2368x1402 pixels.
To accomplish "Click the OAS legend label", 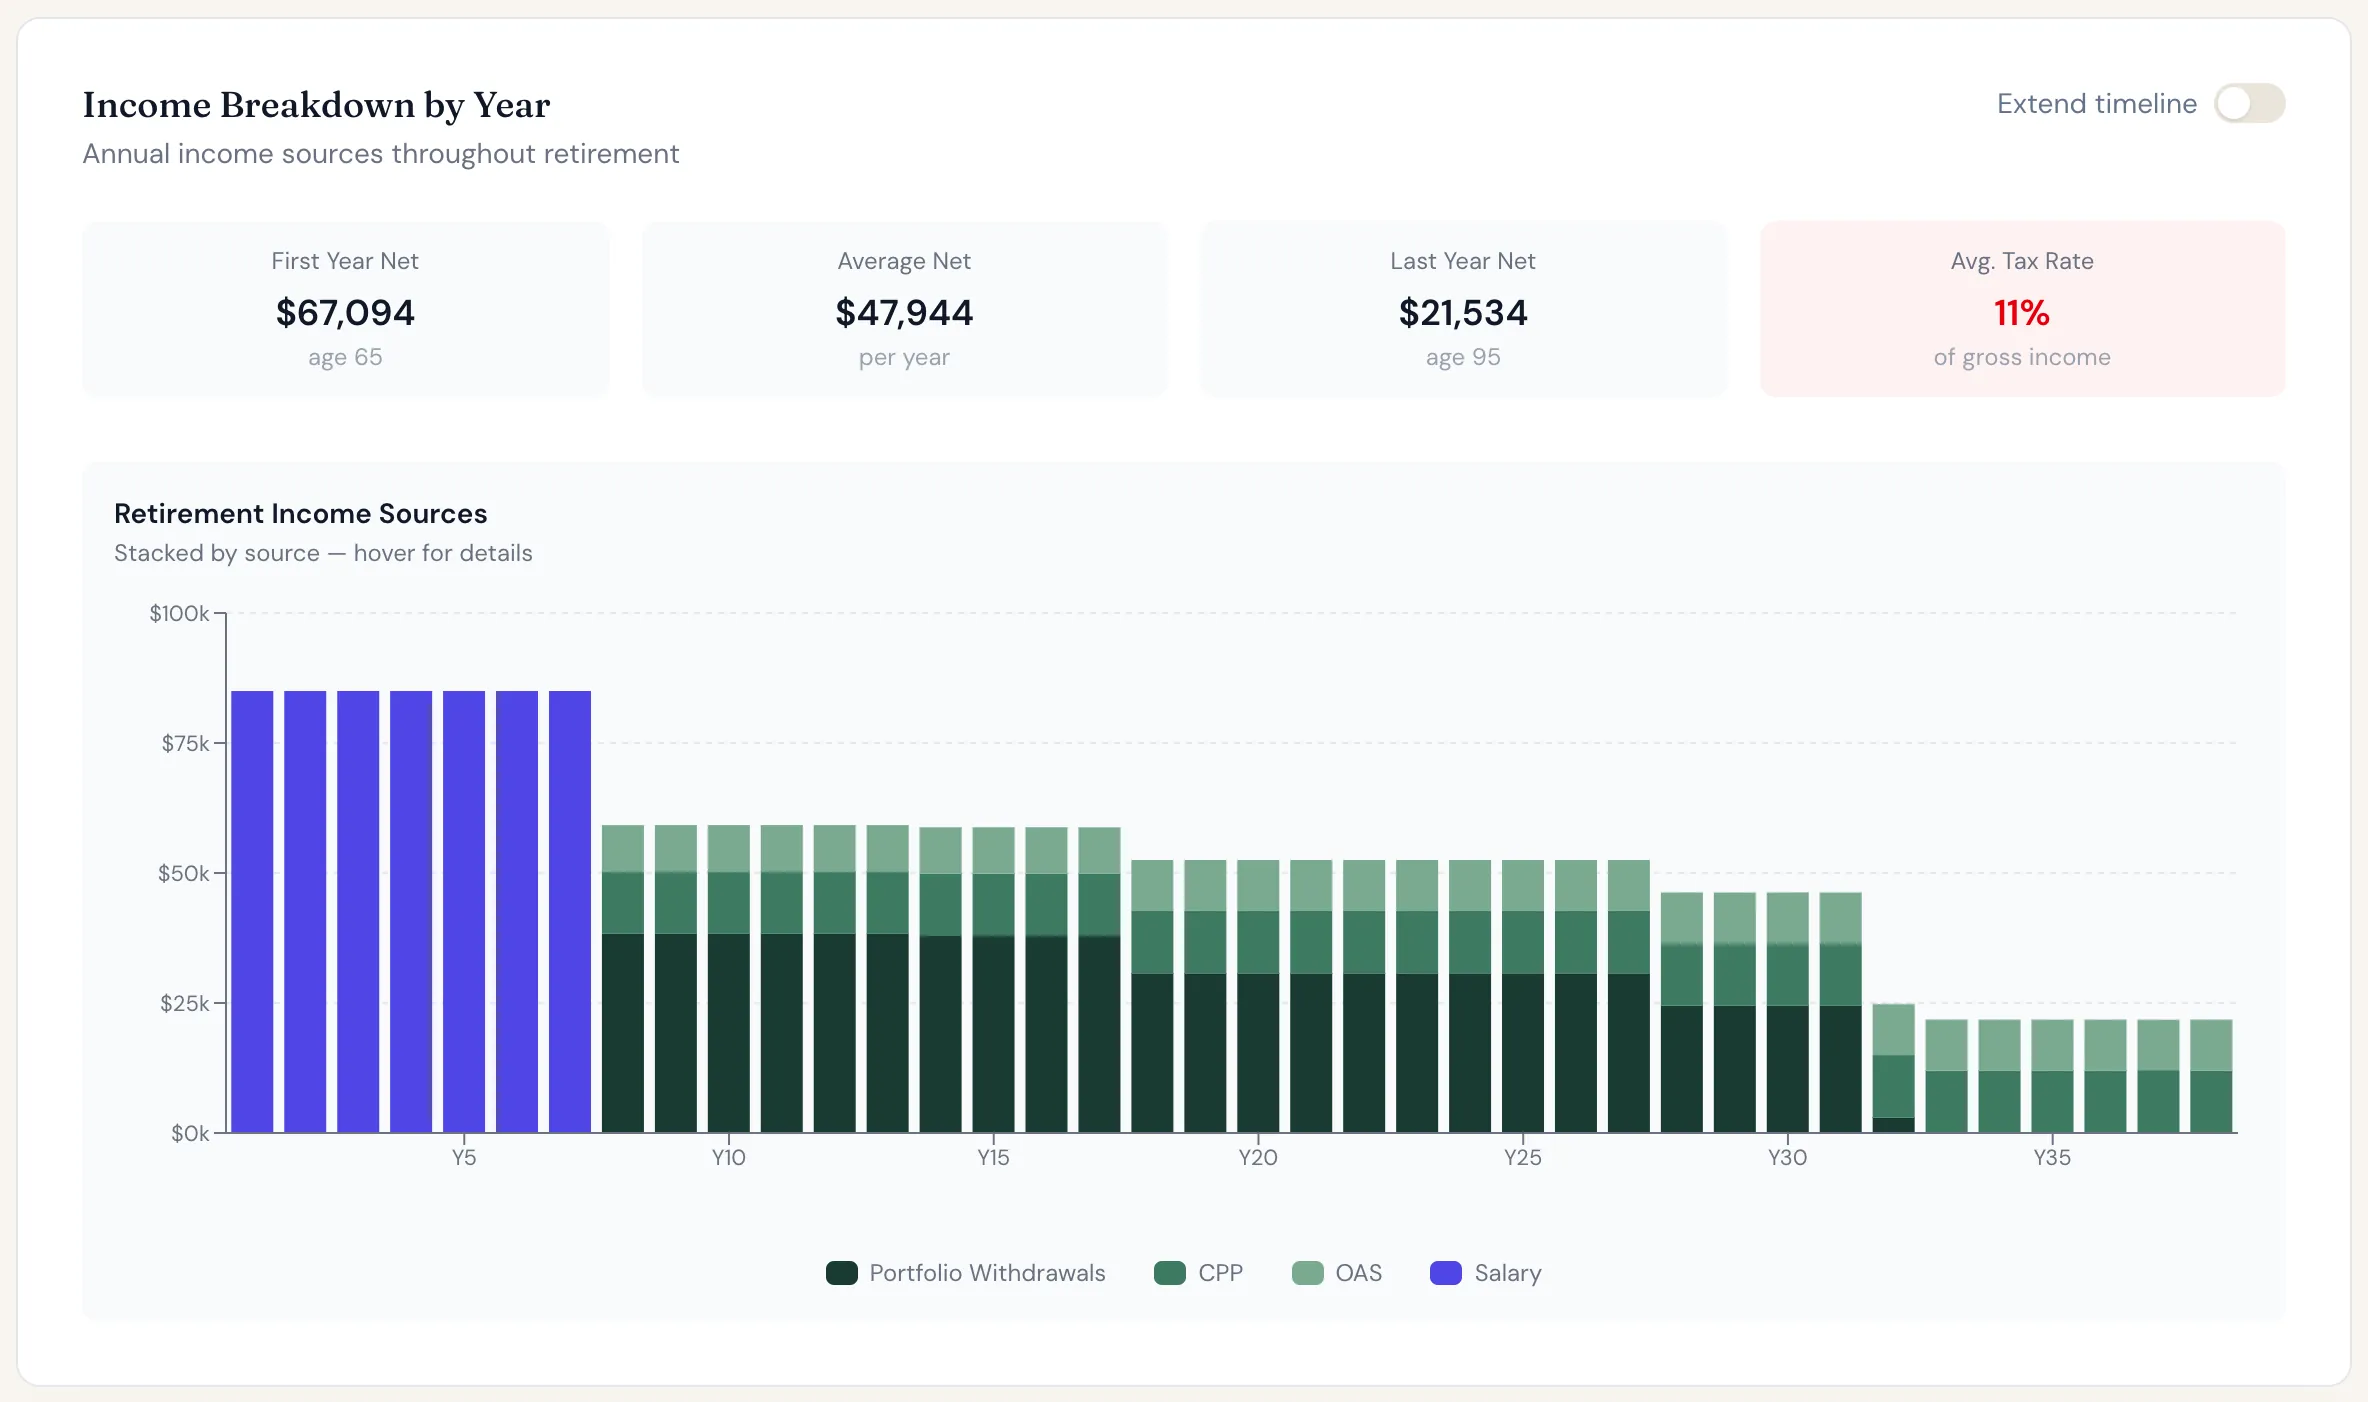I will 1359,1273.
